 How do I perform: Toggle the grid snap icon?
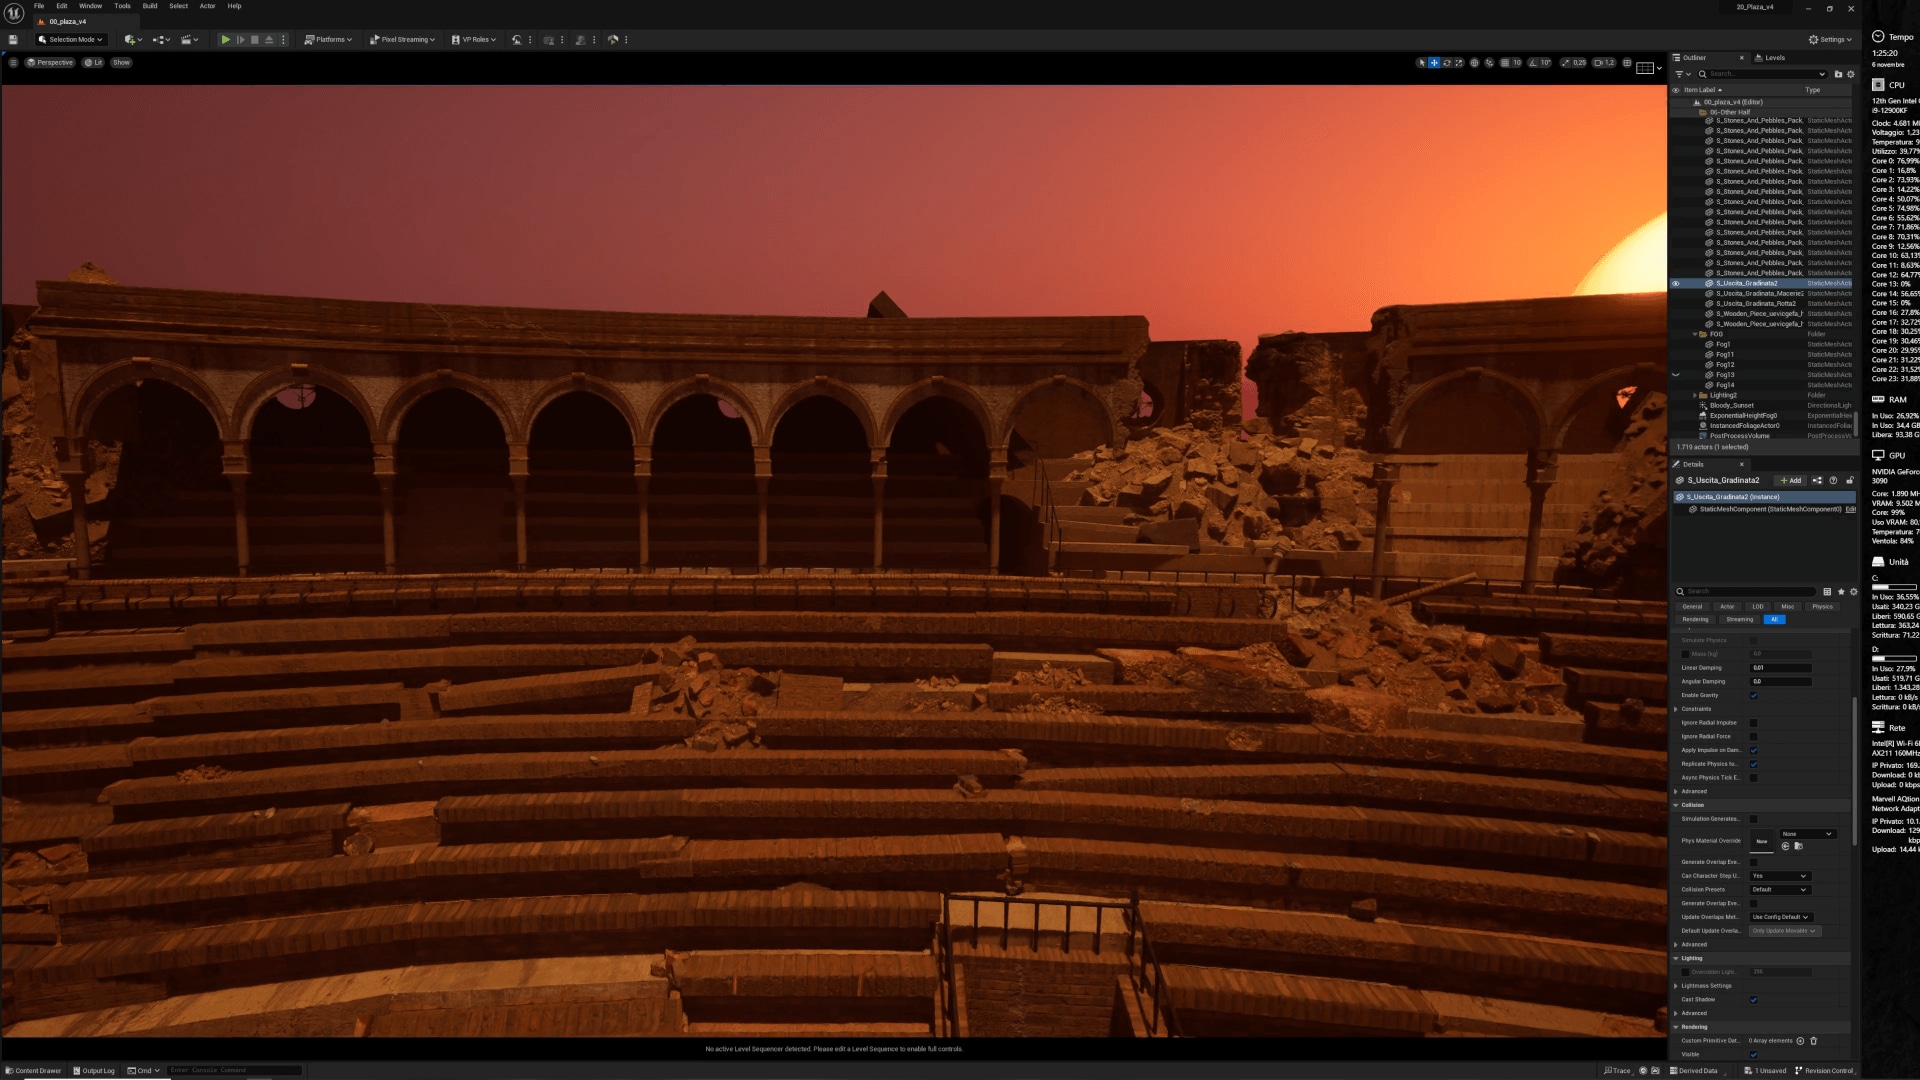(1504, 63)
